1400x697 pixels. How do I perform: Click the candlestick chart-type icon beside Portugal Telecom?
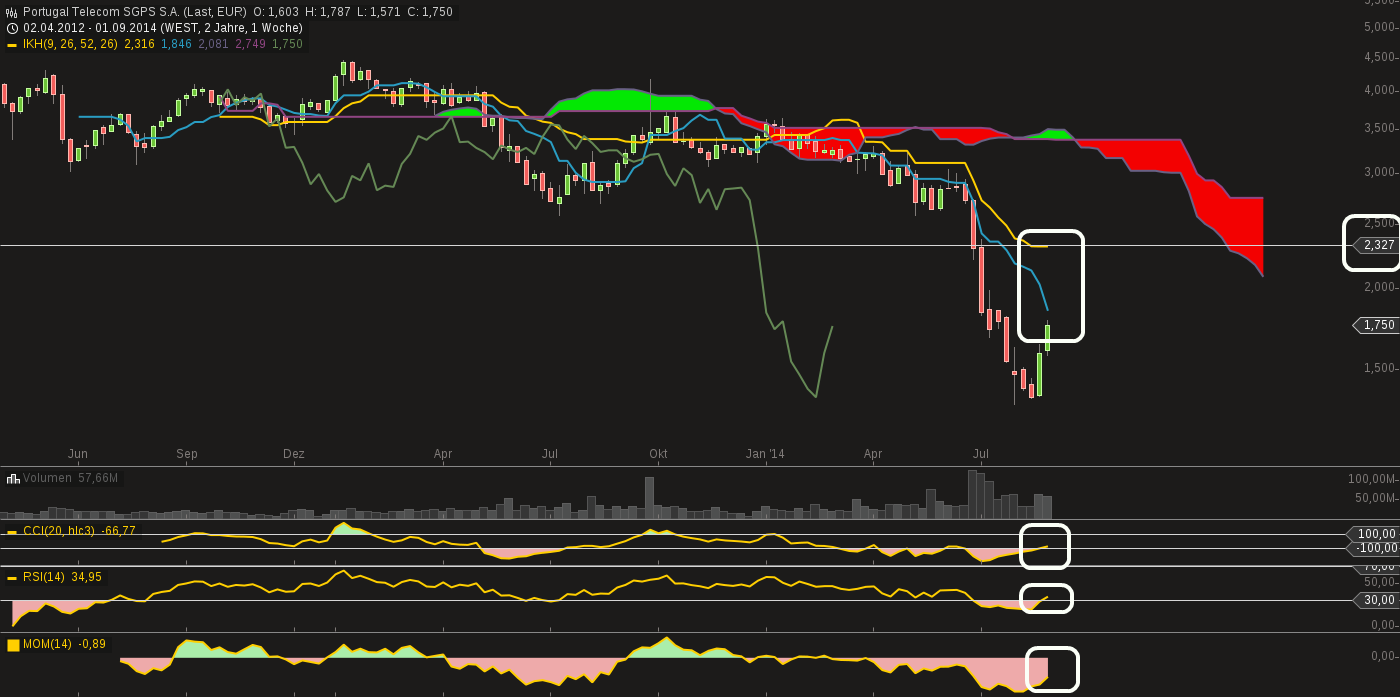tap(12, 12)
